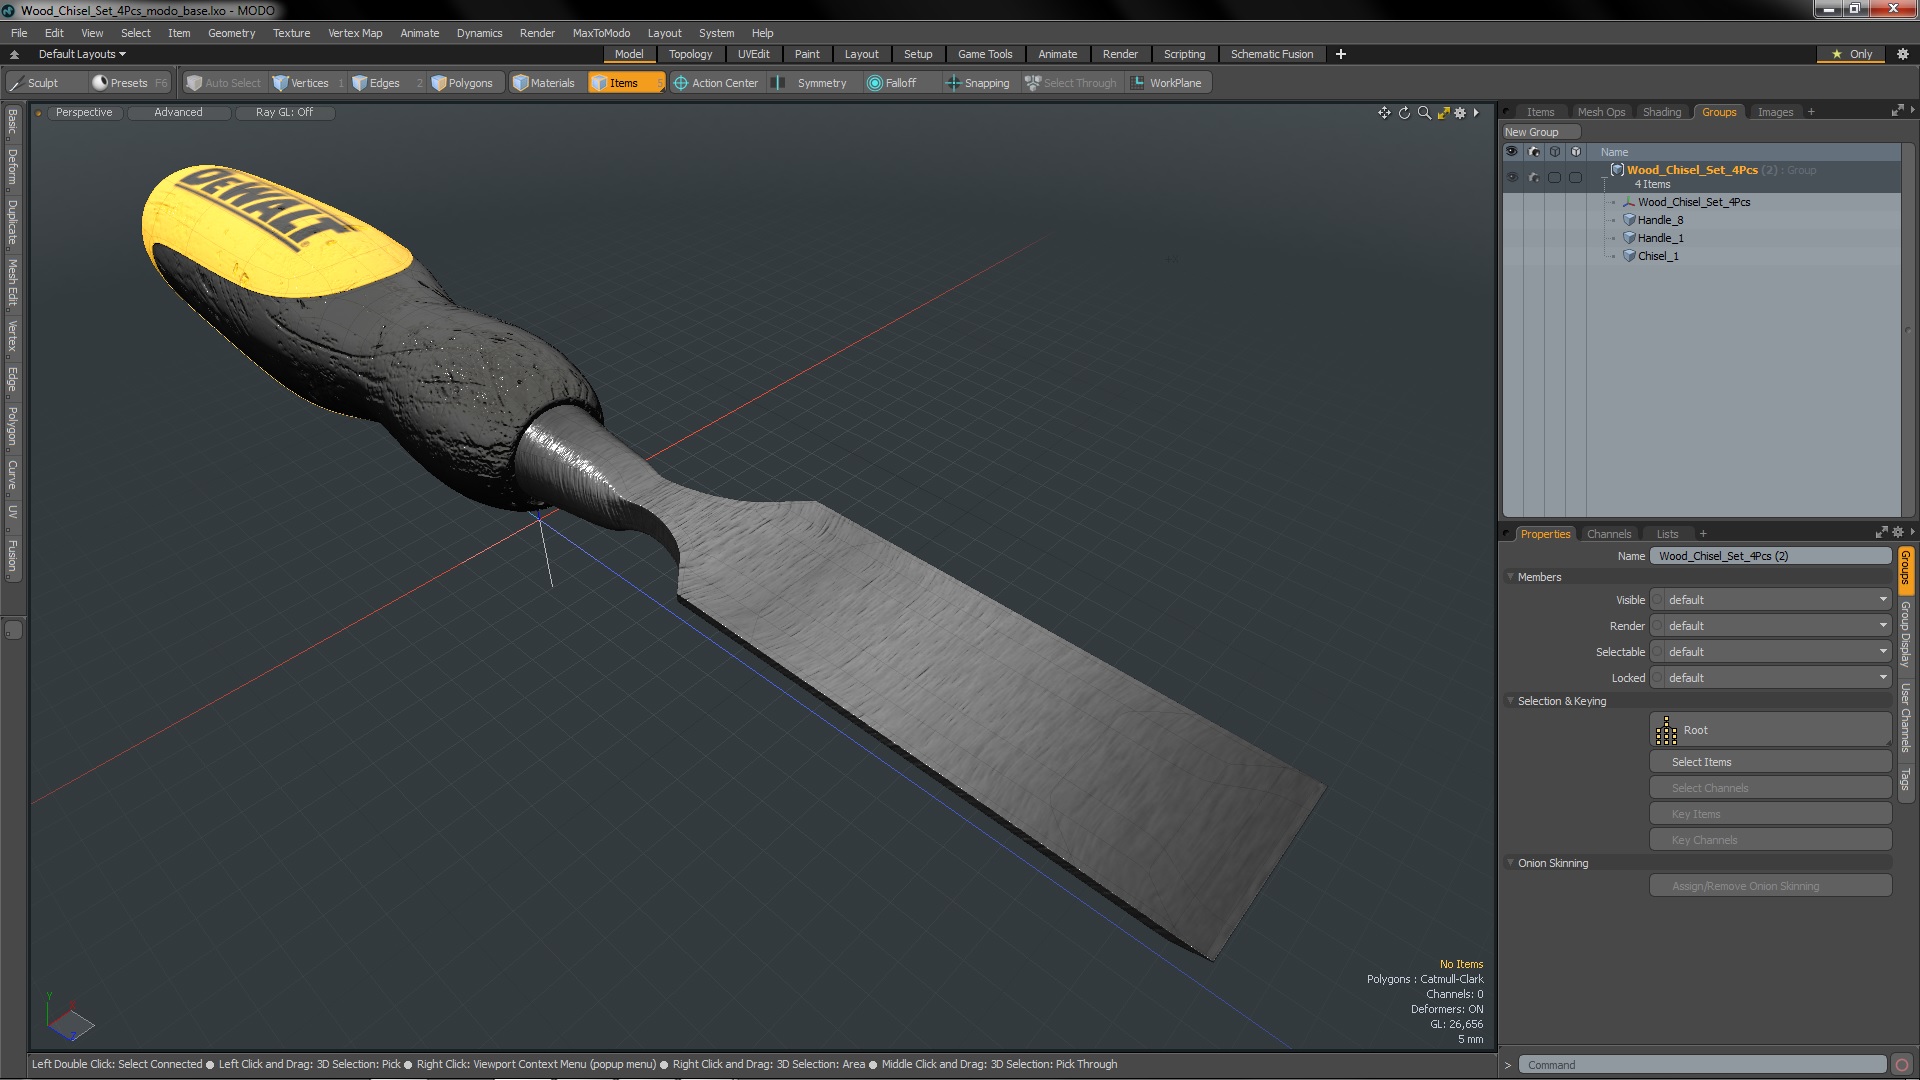Open the Vertex Map menu
This screenshot has width=1920, height=1080.
click(x=355, y=33)
